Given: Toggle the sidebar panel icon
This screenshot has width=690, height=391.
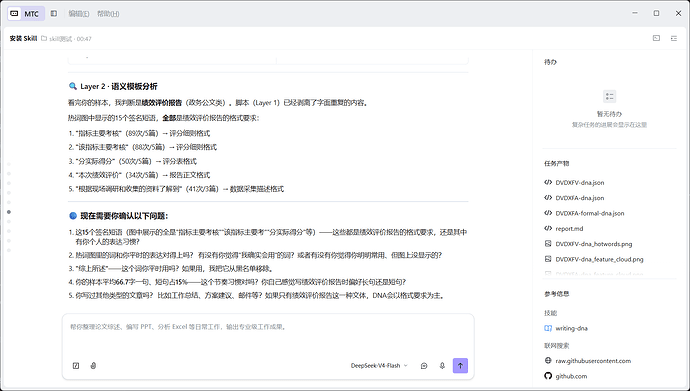Looking at the screenshot, I should tap(54, 14).
